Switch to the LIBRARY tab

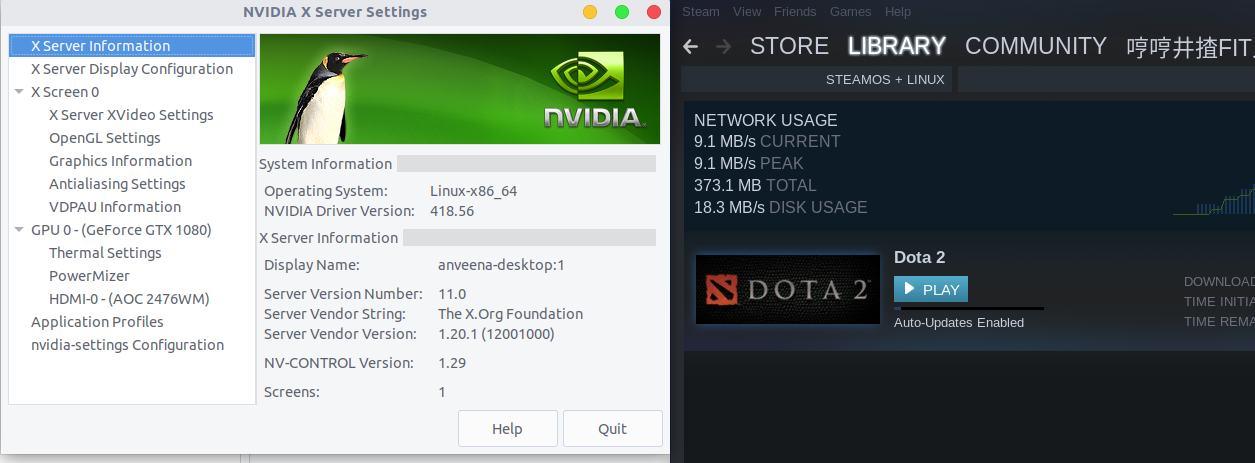tap(896, 47)
